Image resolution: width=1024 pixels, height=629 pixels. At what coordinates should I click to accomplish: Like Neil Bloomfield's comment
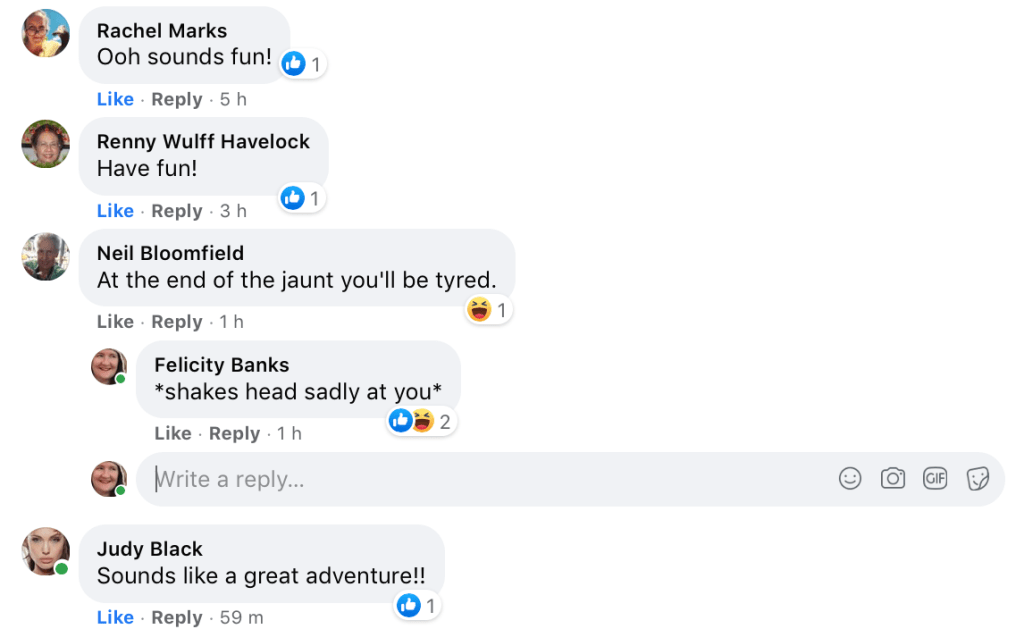tap(115, 322)
